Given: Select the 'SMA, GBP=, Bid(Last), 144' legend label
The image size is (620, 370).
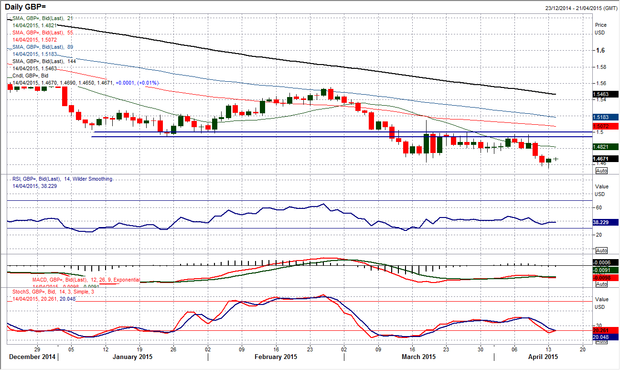Looking at the screenshot, I should click(x=44, y=61).
